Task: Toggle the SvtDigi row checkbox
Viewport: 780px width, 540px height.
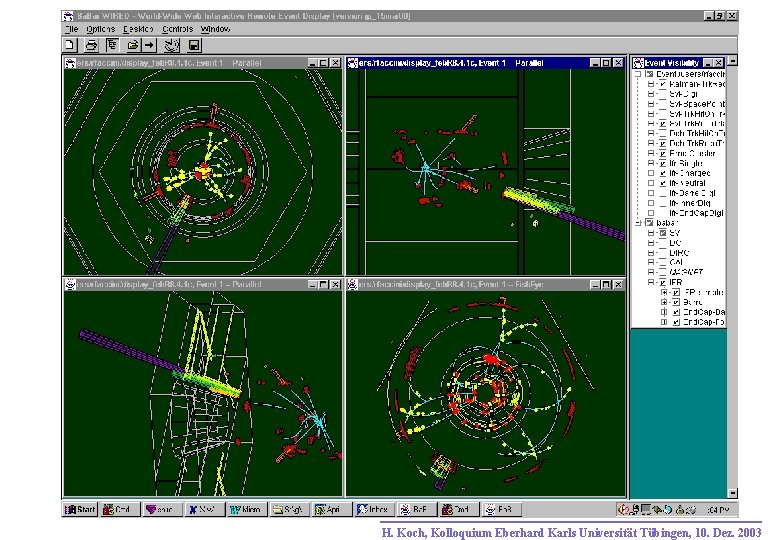Action: pyautogui.click(x=662, y=94)
